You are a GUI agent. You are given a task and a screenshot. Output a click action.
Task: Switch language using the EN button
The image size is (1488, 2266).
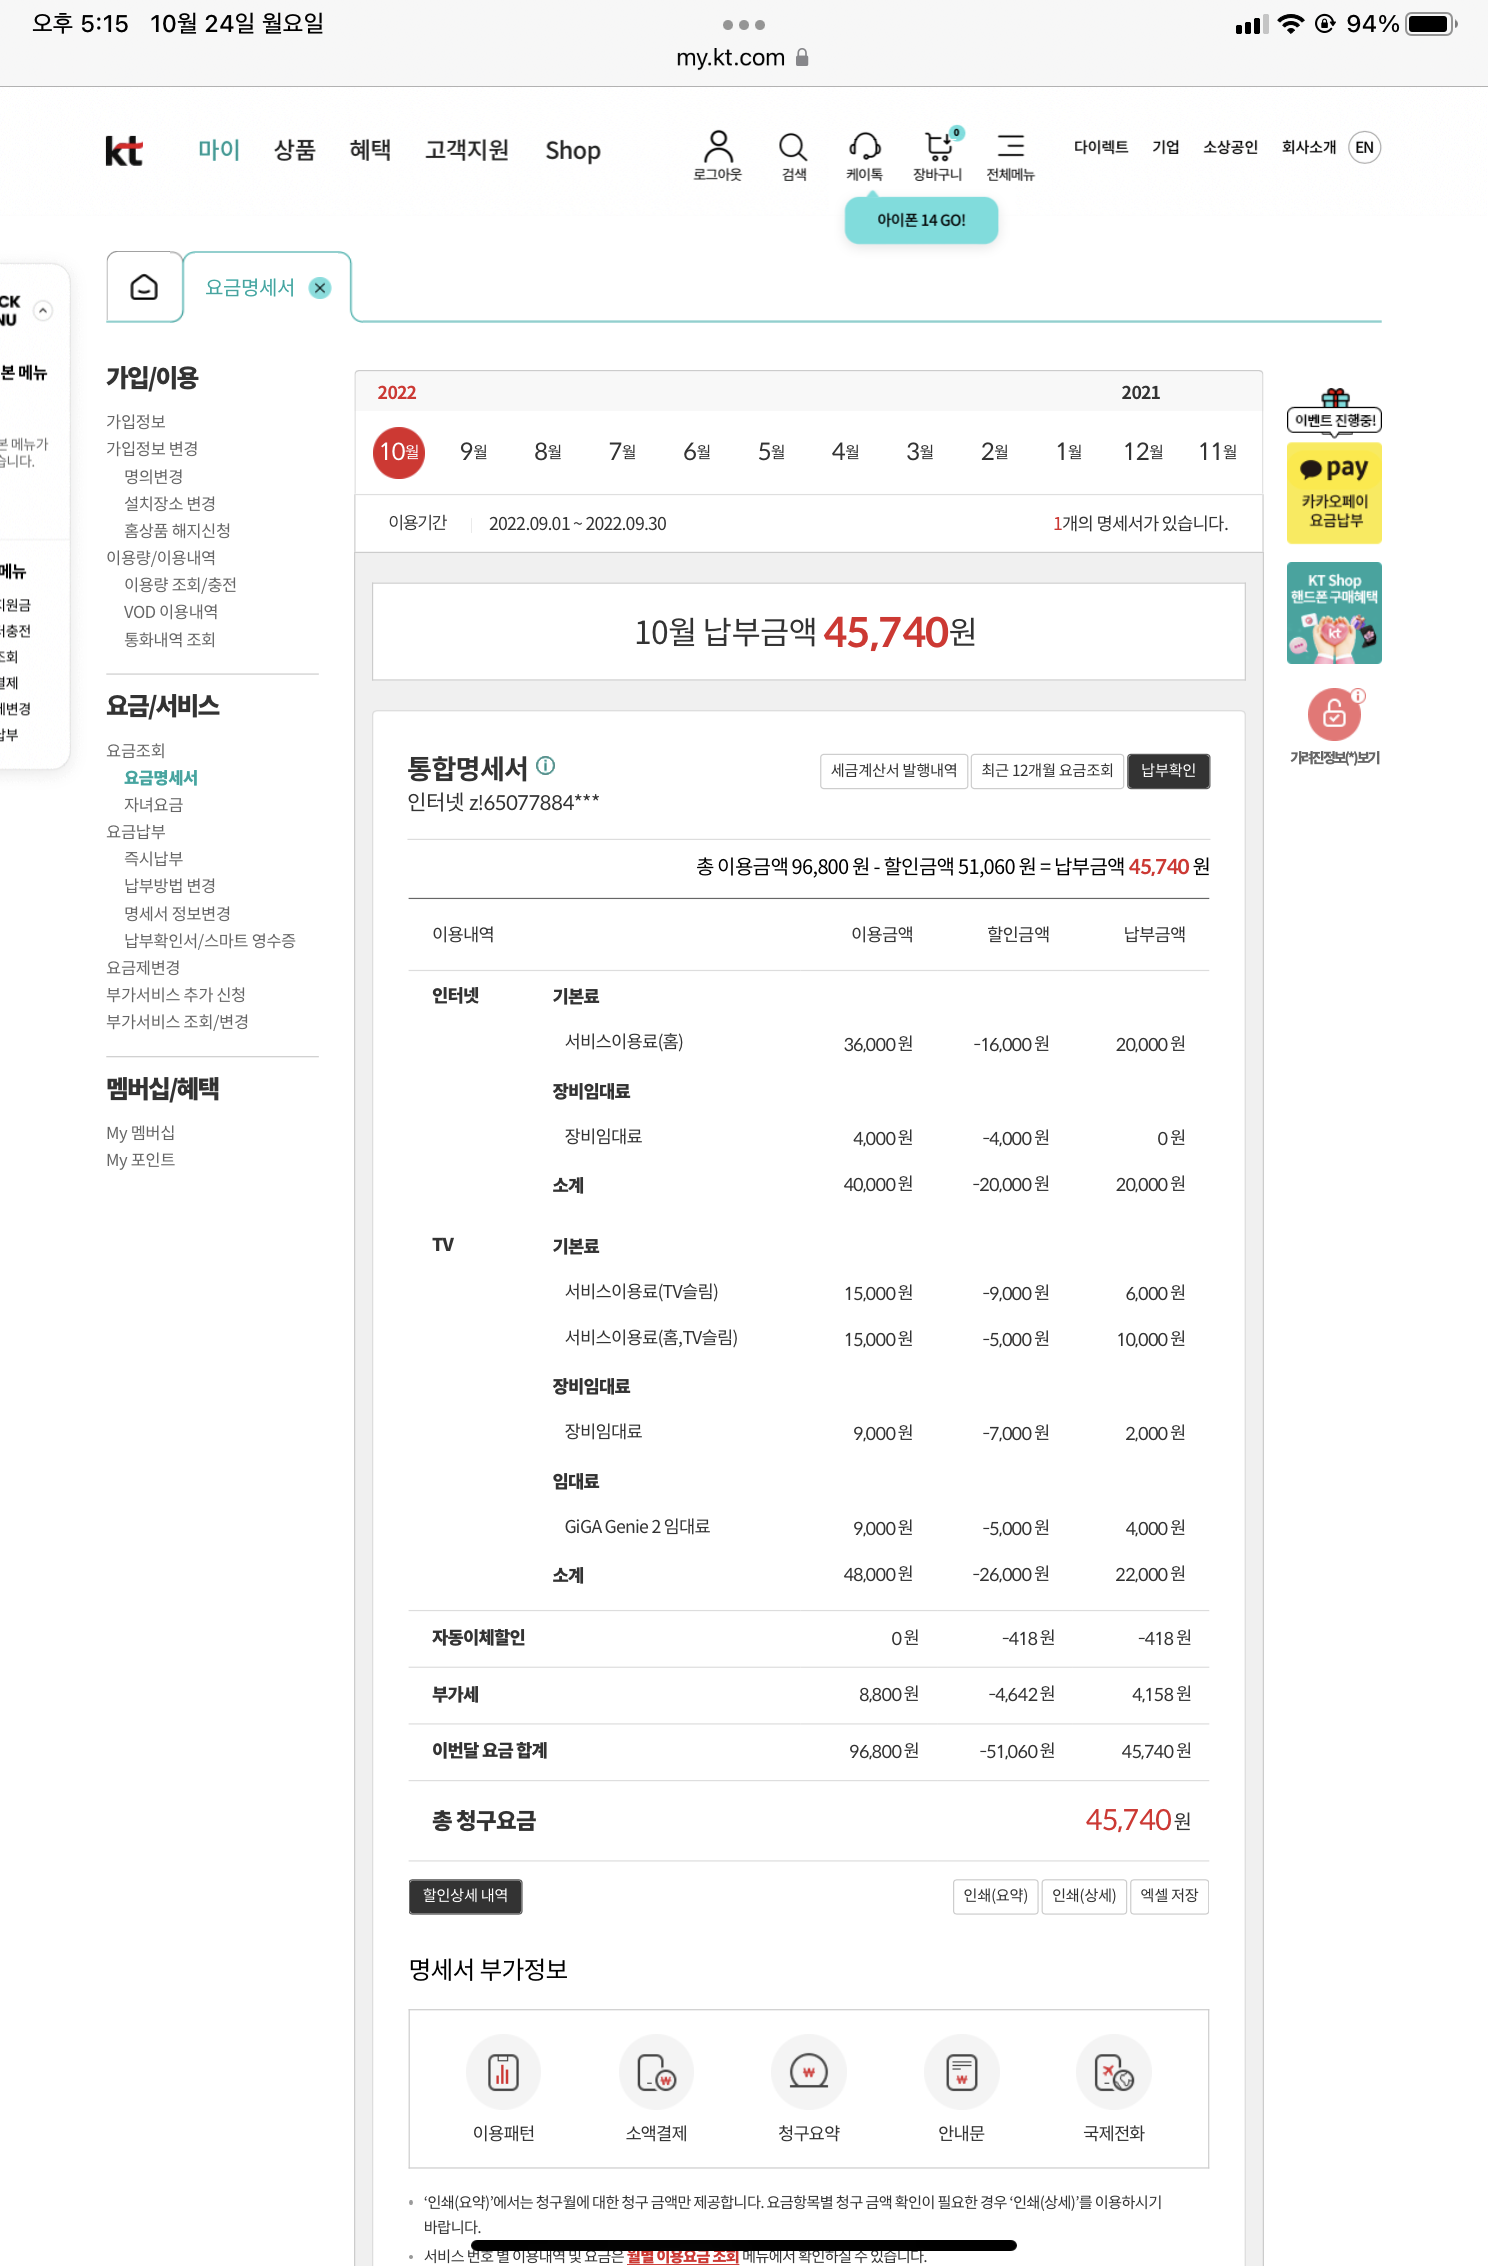pyautogui.click(x=1364, y=148)
